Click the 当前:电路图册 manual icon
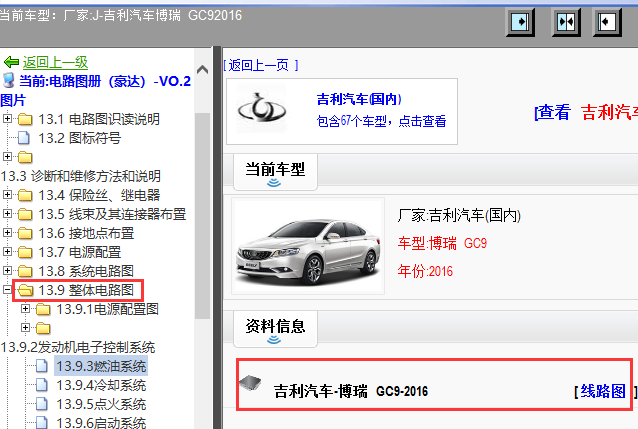Screen dimensions: 638x429 (9, 81)
